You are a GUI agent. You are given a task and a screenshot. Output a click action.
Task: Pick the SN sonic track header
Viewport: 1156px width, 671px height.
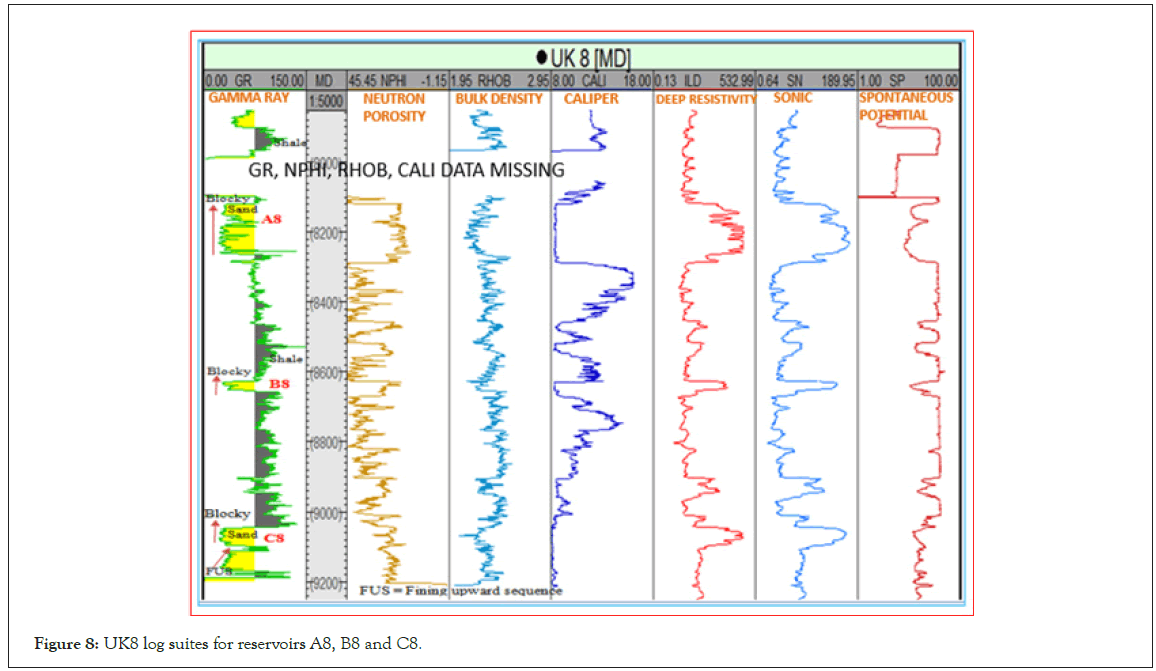806,80
